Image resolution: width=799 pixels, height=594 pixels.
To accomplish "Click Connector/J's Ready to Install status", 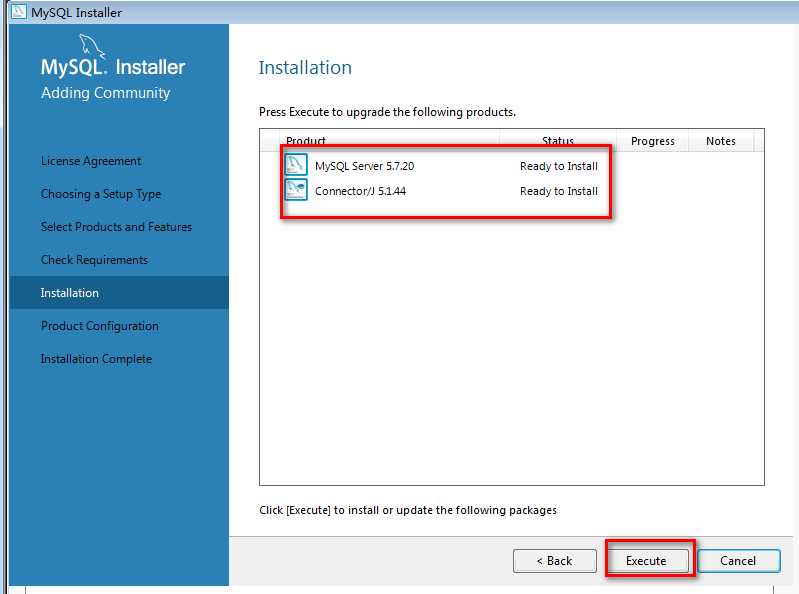I will [x=558, y=191].
